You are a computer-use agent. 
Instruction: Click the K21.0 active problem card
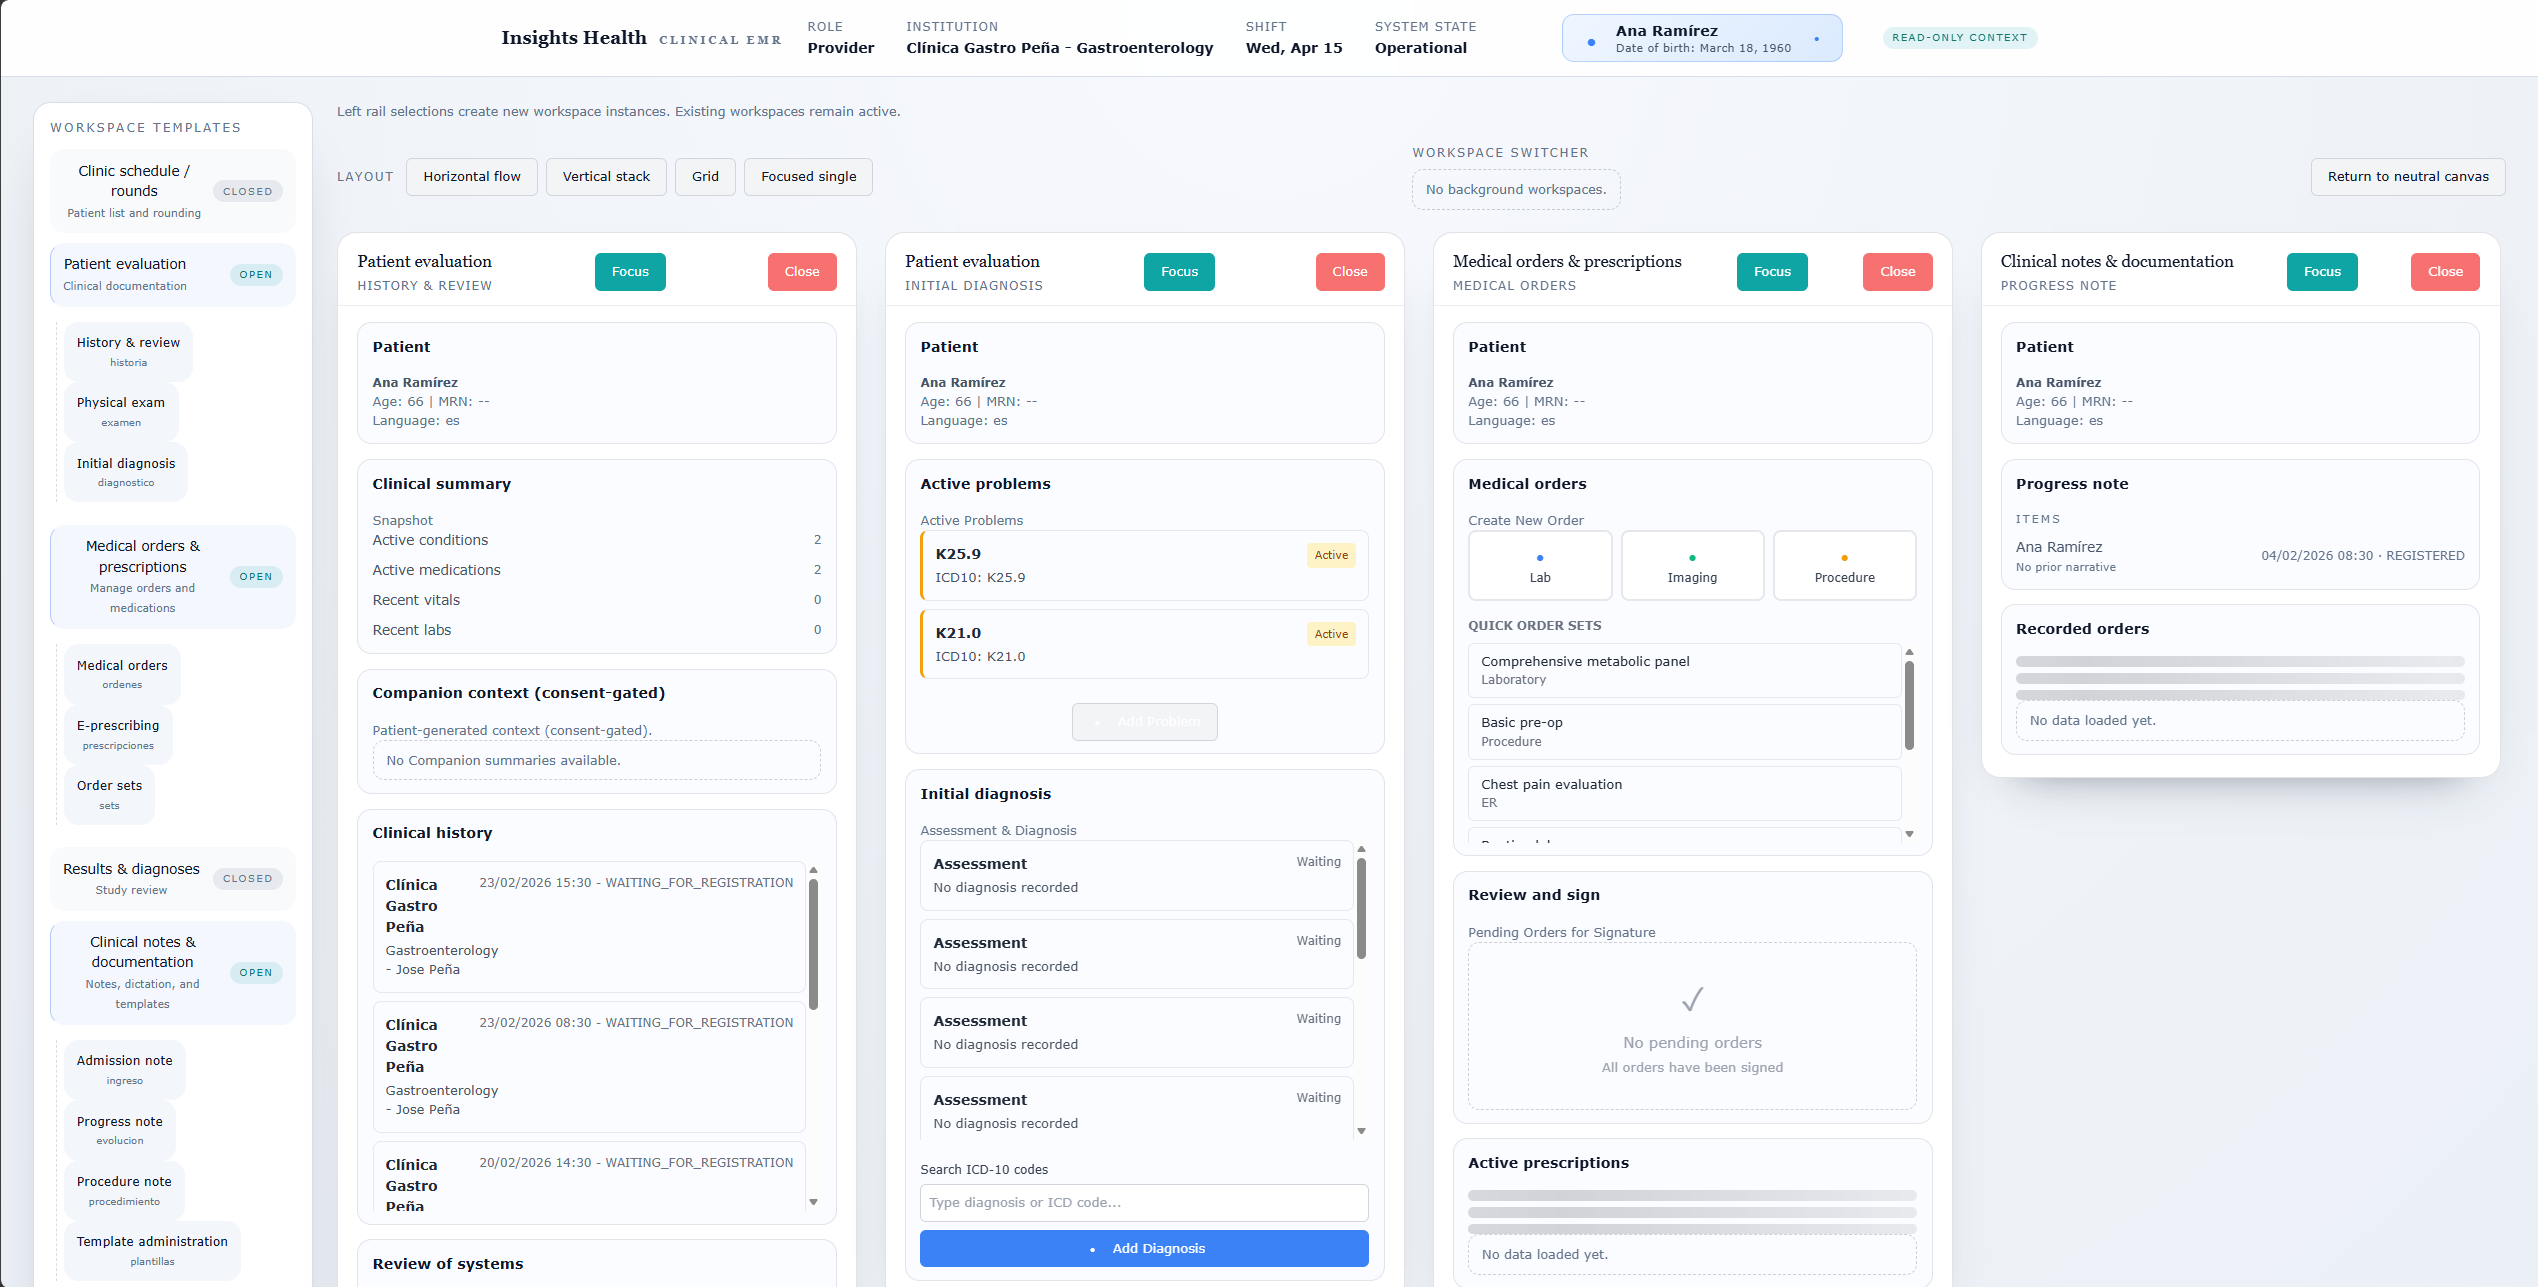point(1144,645)
